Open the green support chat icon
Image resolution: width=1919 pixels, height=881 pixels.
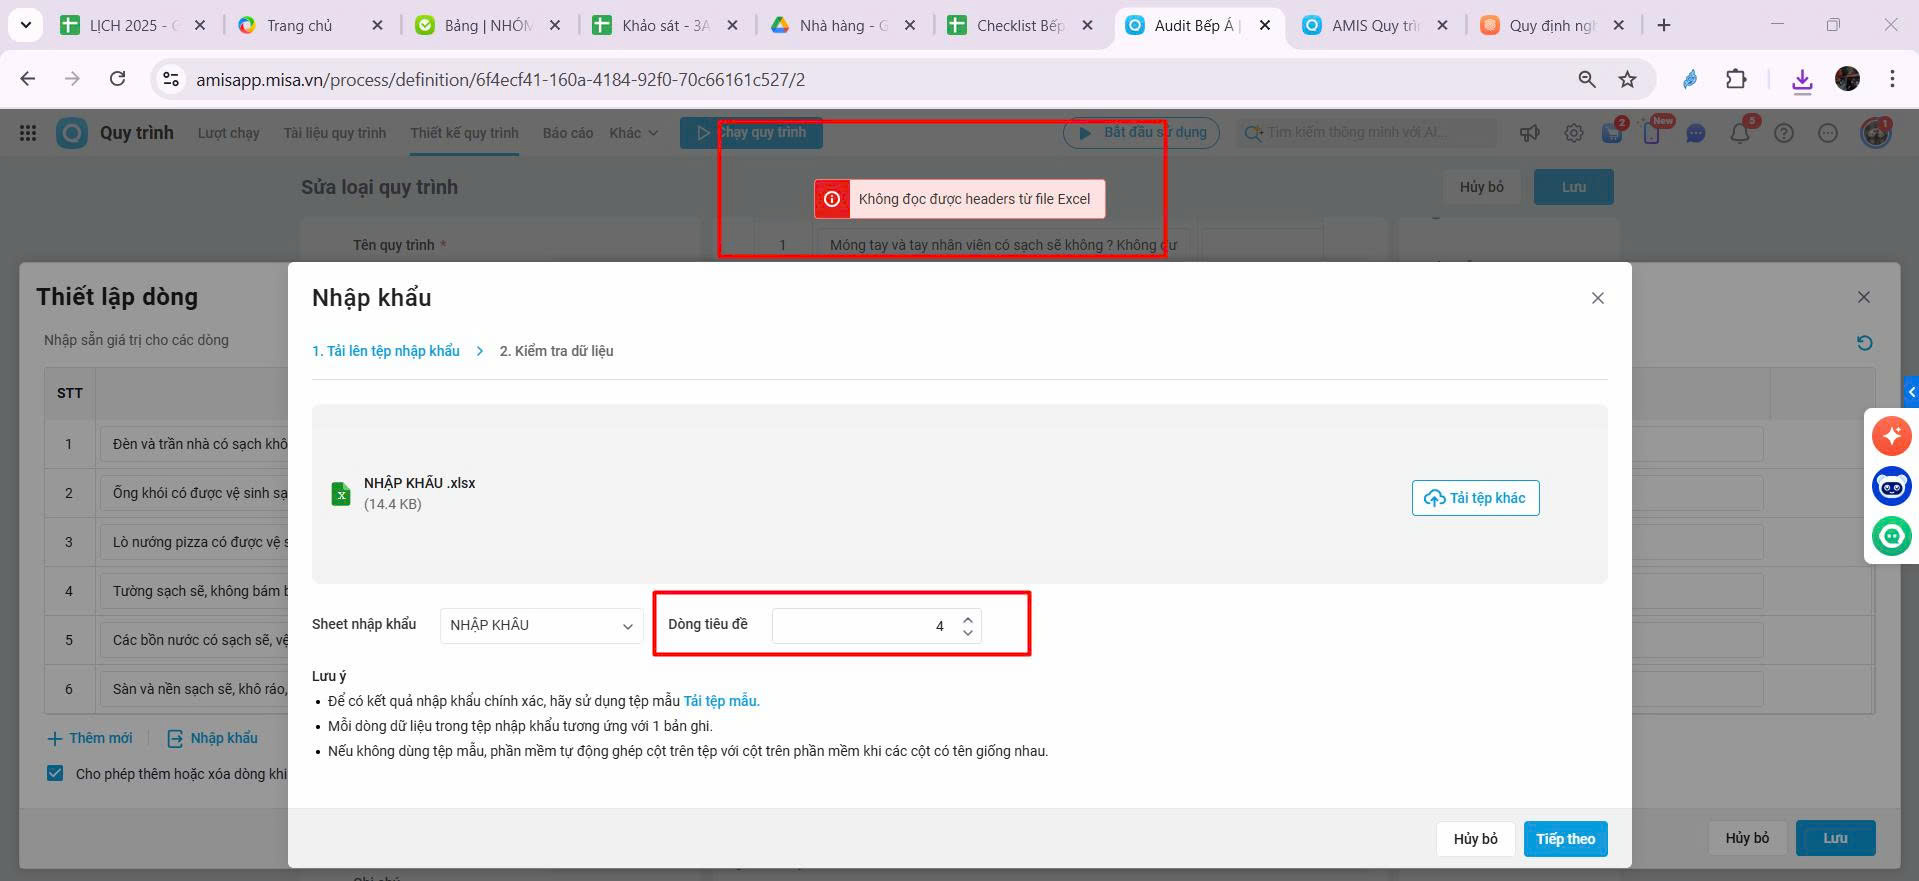(x=1892, y=537)
